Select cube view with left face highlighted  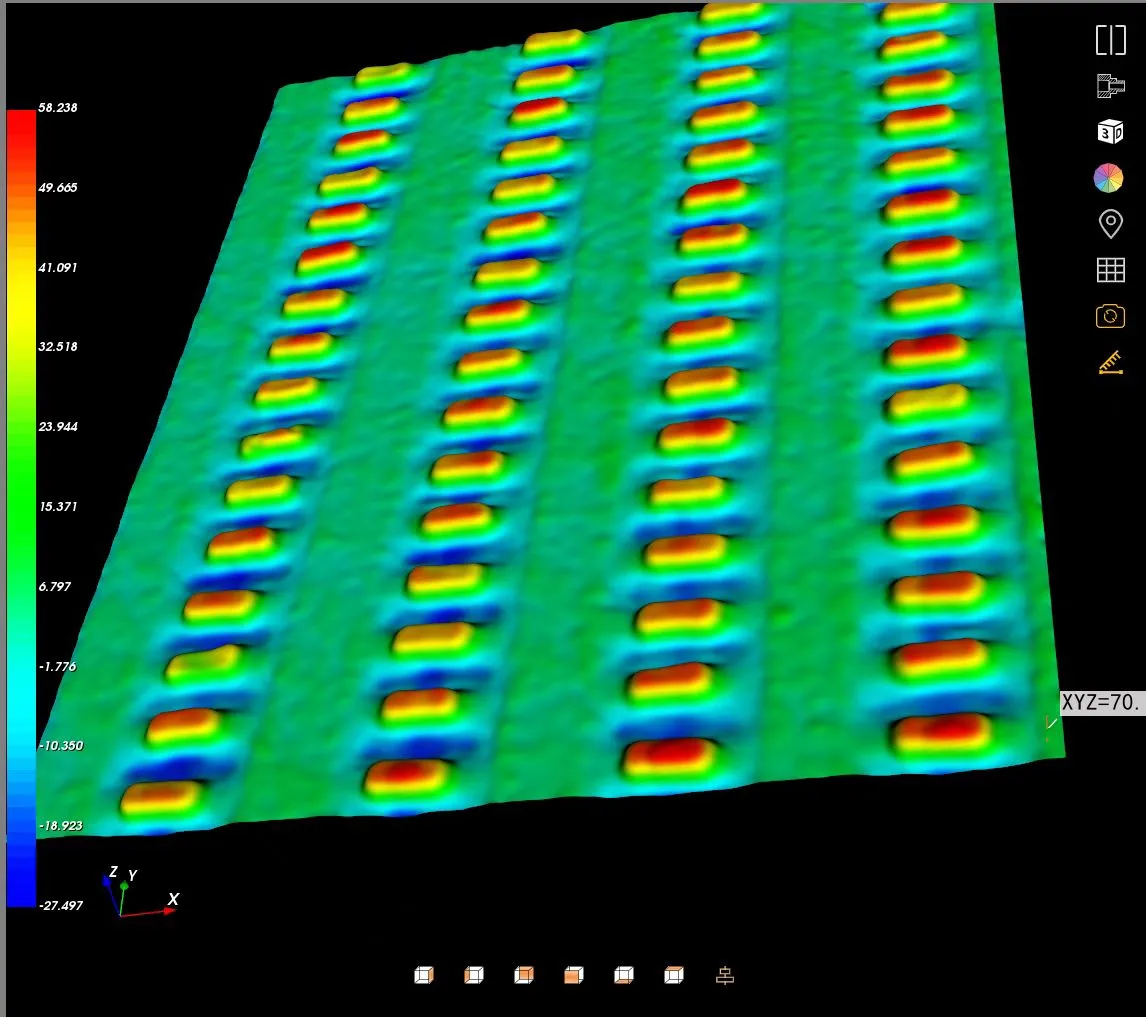pyautogui.click(x=474, y=975)
